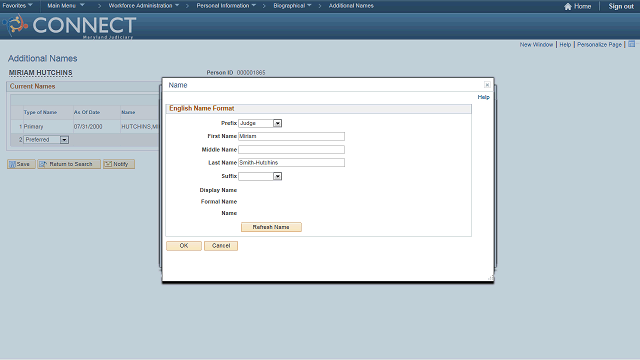Viewport: 640px width, 360px height.
Task: Click the English Name Format section header
Action: [202, 108]
